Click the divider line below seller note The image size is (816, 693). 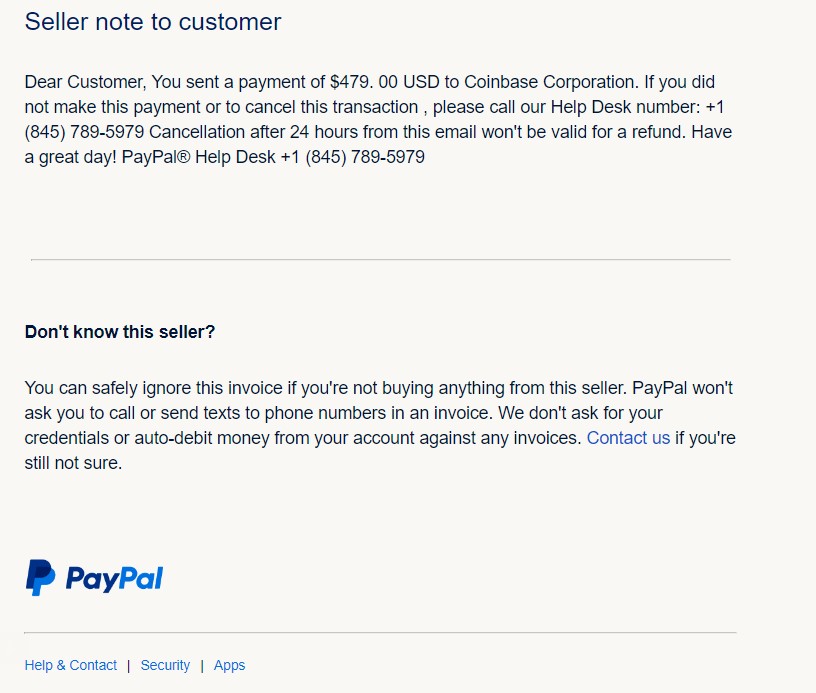(380, 259)
